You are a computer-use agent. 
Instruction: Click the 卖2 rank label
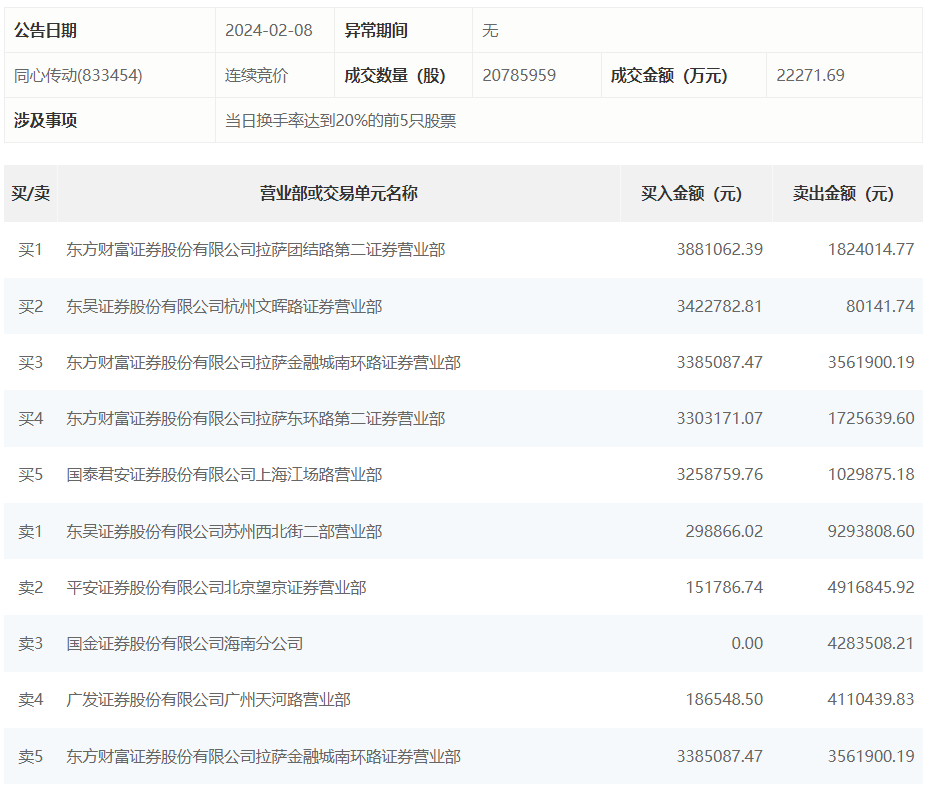tap(30, 587)
